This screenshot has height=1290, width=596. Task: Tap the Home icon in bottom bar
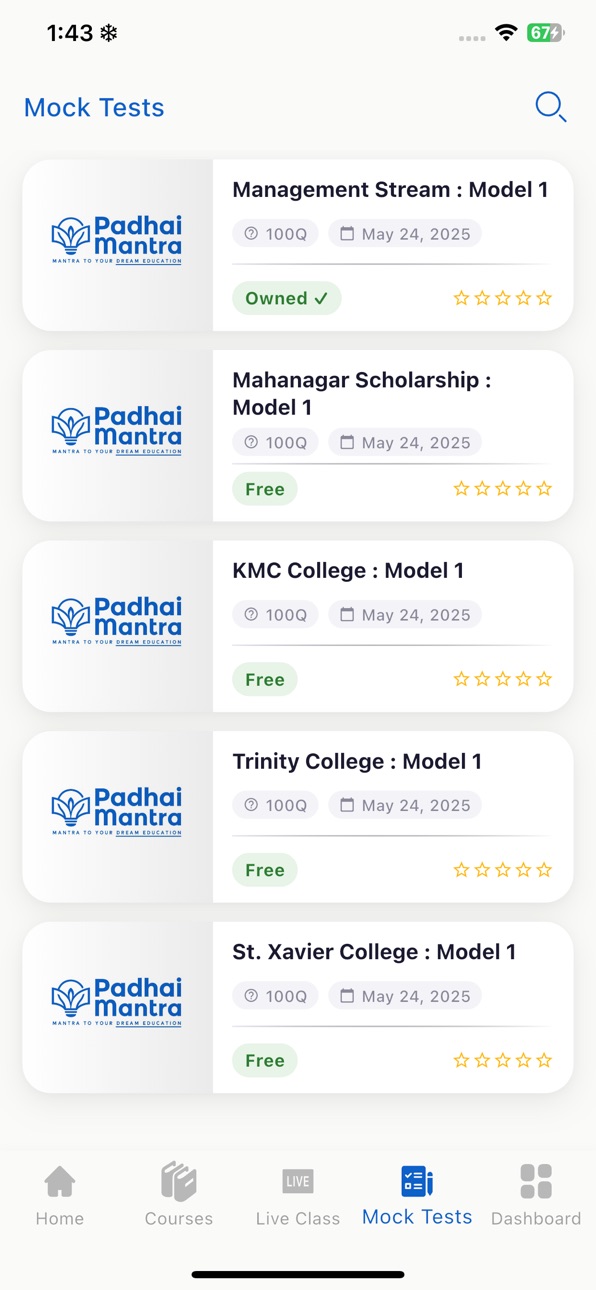(x=60, y=1182)
